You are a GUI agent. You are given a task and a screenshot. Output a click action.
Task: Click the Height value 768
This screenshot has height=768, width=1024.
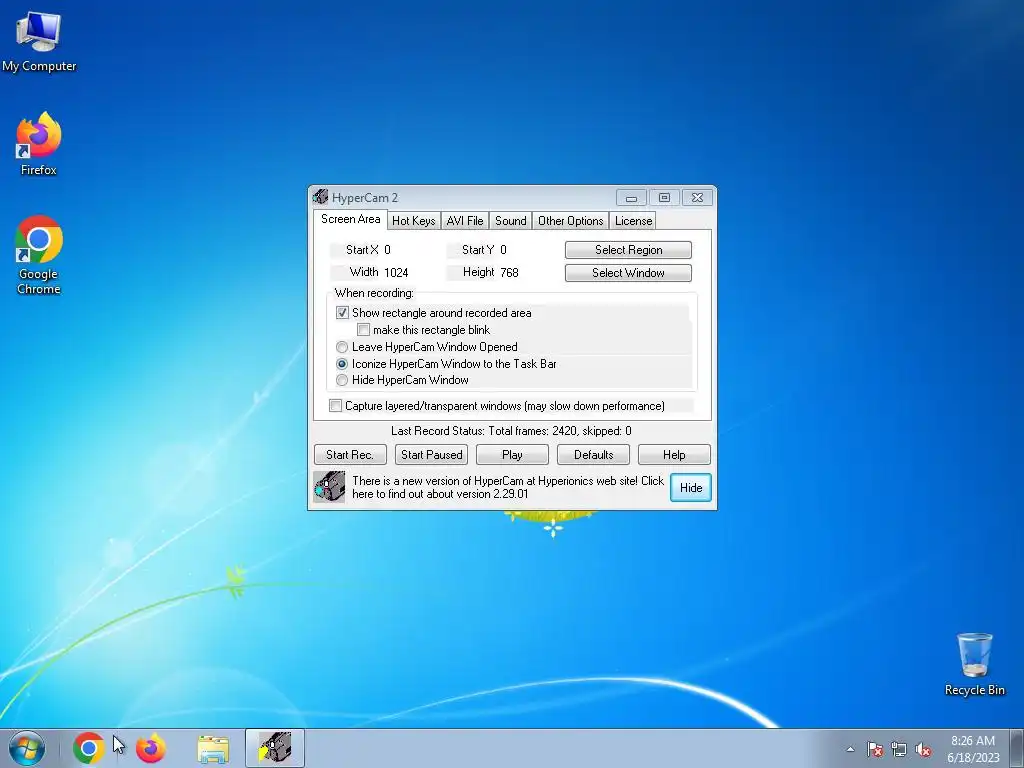509,272
